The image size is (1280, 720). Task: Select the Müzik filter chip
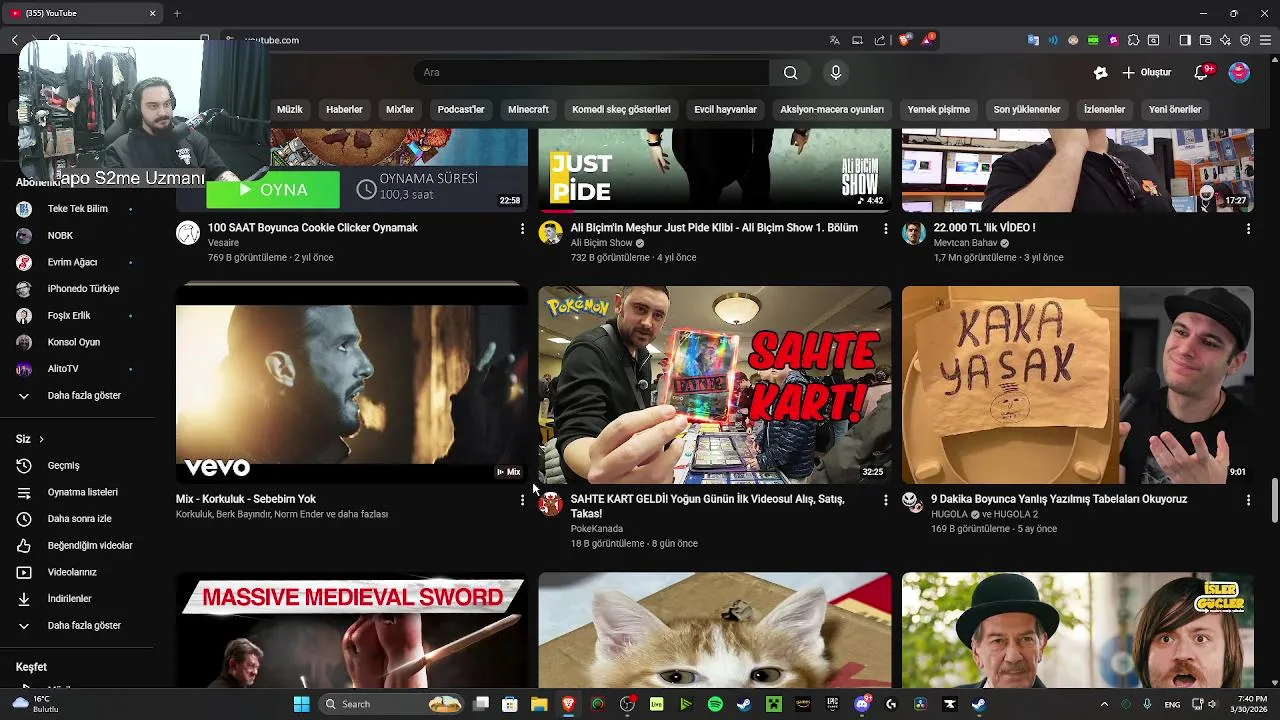pyautogui.click(x=289, y=109)
